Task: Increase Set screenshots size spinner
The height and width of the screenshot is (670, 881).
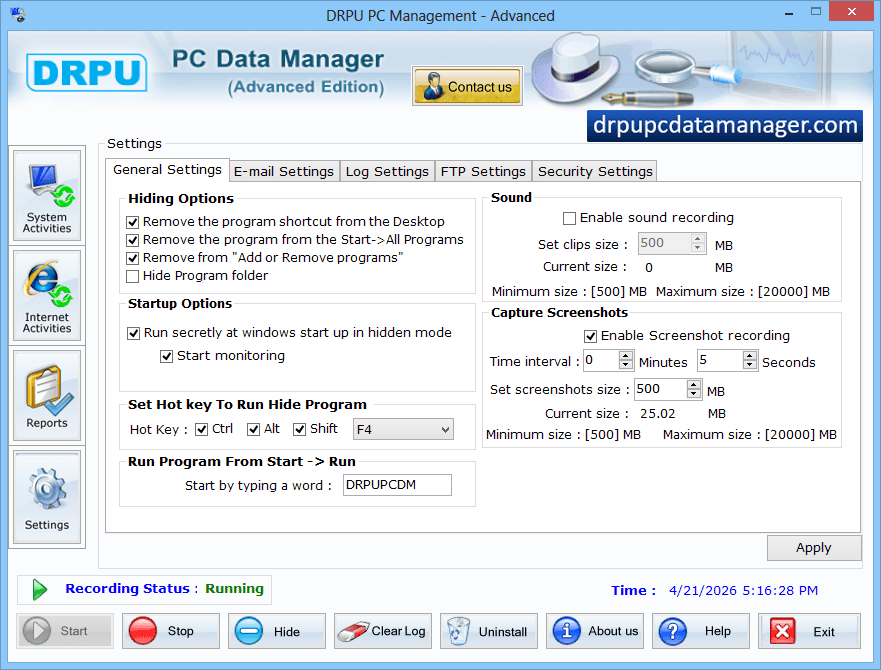Action: (694, 384)
